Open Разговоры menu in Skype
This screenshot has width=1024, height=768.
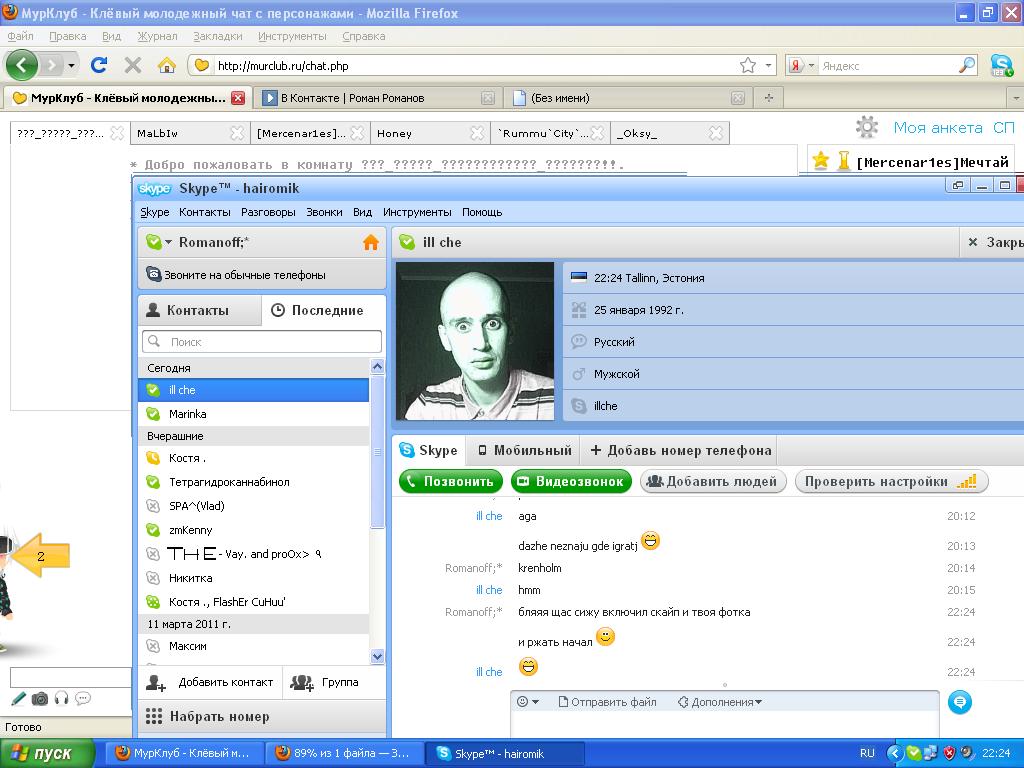click(x=268, y=212)
